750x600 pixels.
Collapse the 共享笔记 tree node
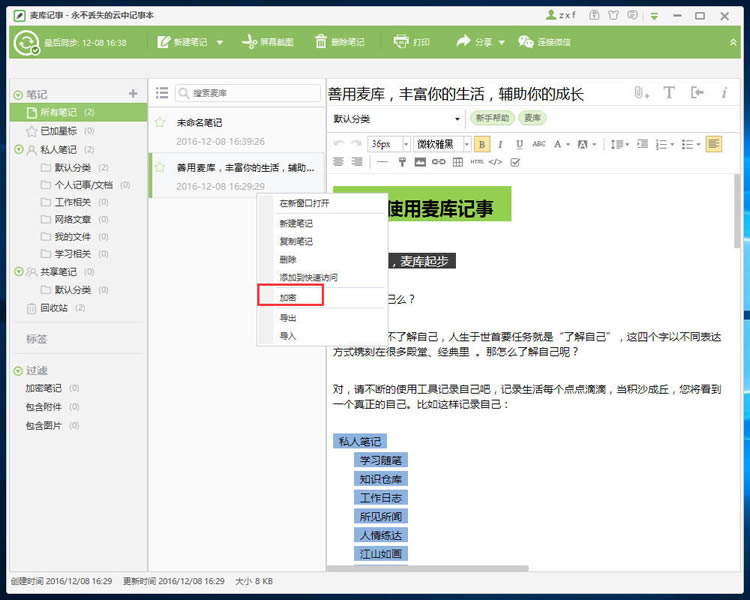19,271
